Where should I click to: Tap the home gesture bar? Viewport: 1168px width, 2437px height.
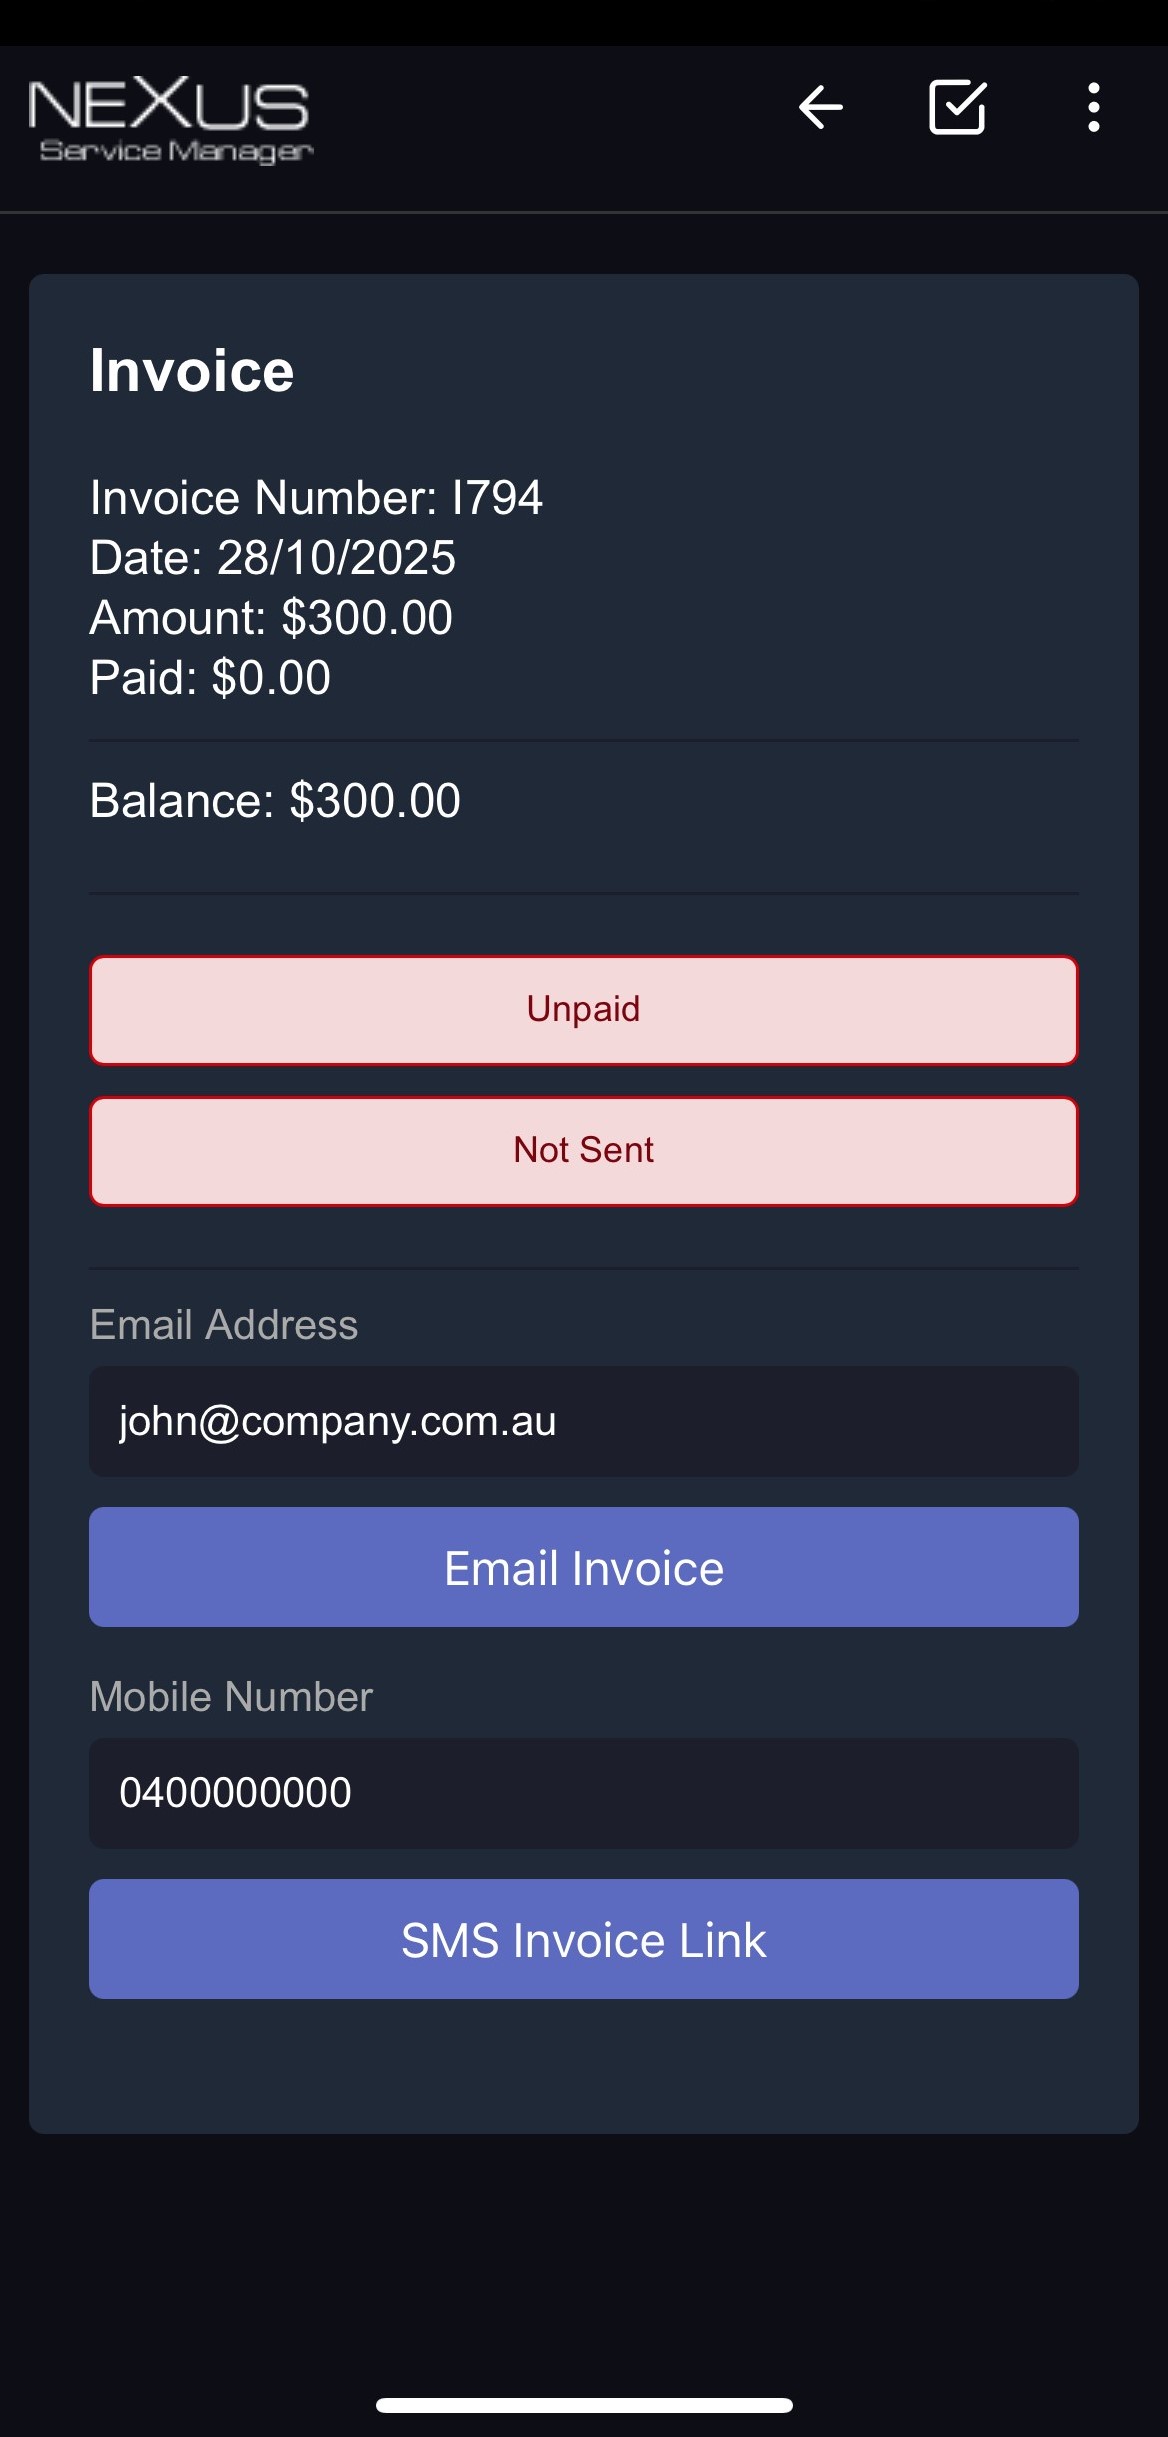coord(584,2405)
